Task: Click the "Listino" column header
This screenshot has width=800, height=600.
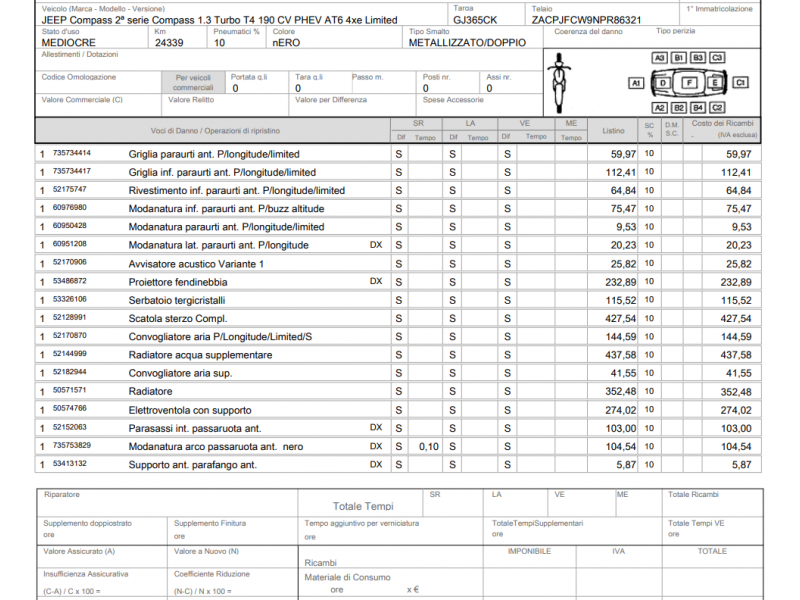Action: [x=613, y=131]
